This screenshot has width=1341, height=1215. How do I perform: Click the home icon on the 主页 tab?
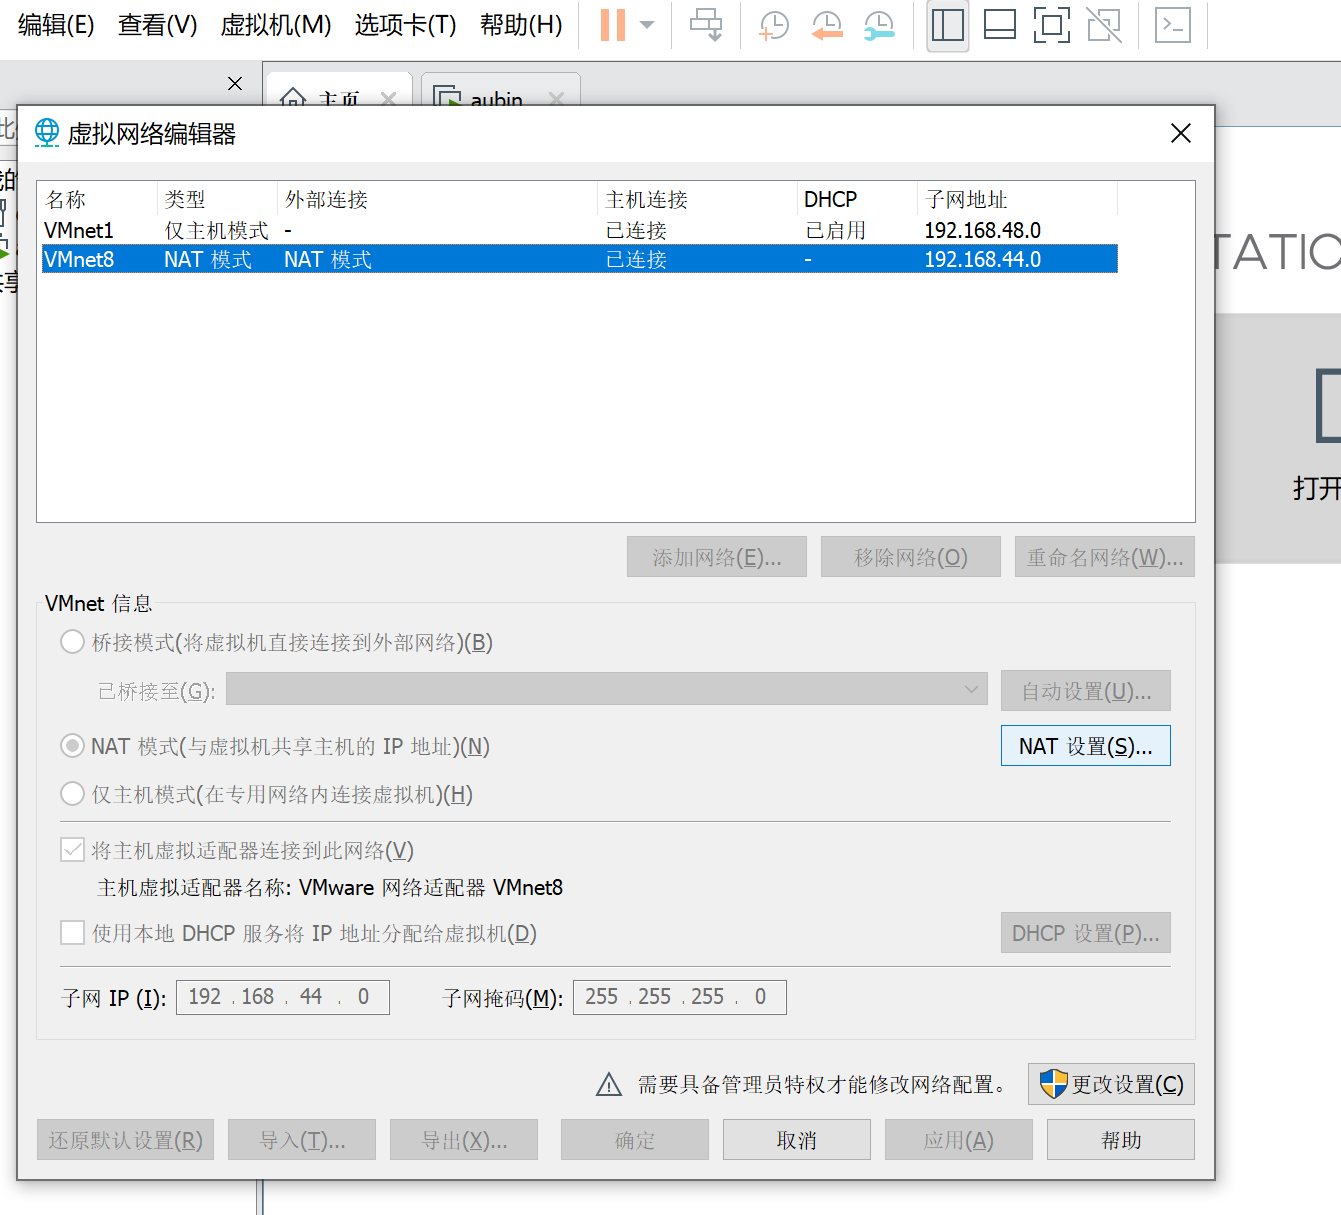tap(293, 98)
